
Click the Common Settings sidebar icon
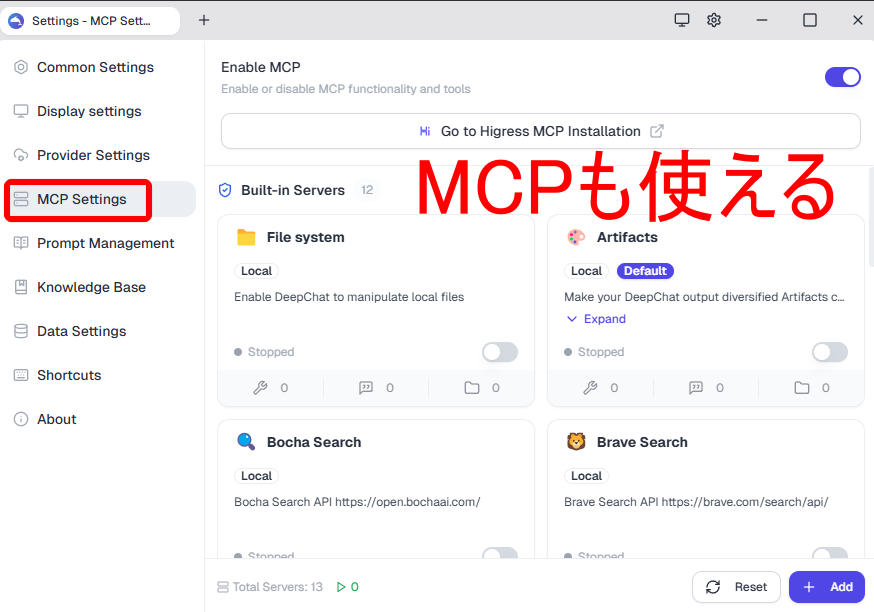[x=21, y=67]
